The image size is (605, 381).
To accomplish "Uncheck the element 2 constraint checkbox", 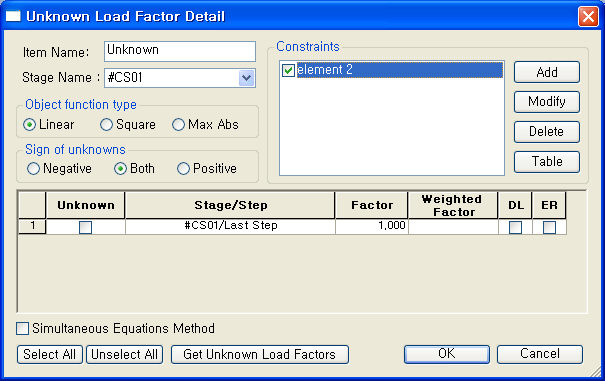I will click(x=288, y=70).
